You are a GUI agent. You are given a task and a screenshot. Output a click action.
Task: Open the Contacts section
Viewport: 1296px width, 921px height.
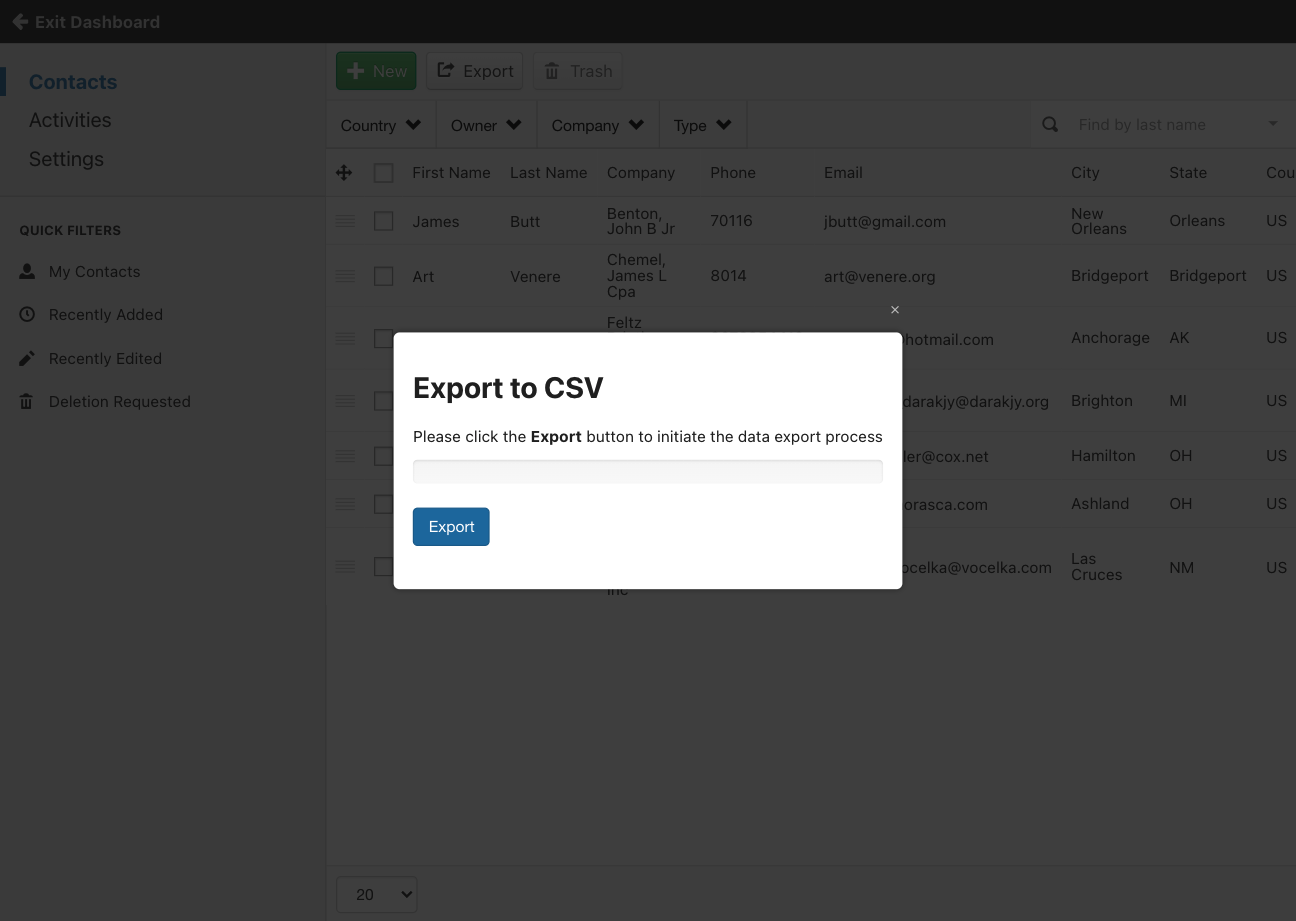pyautogui.click(x=73, y=82)
